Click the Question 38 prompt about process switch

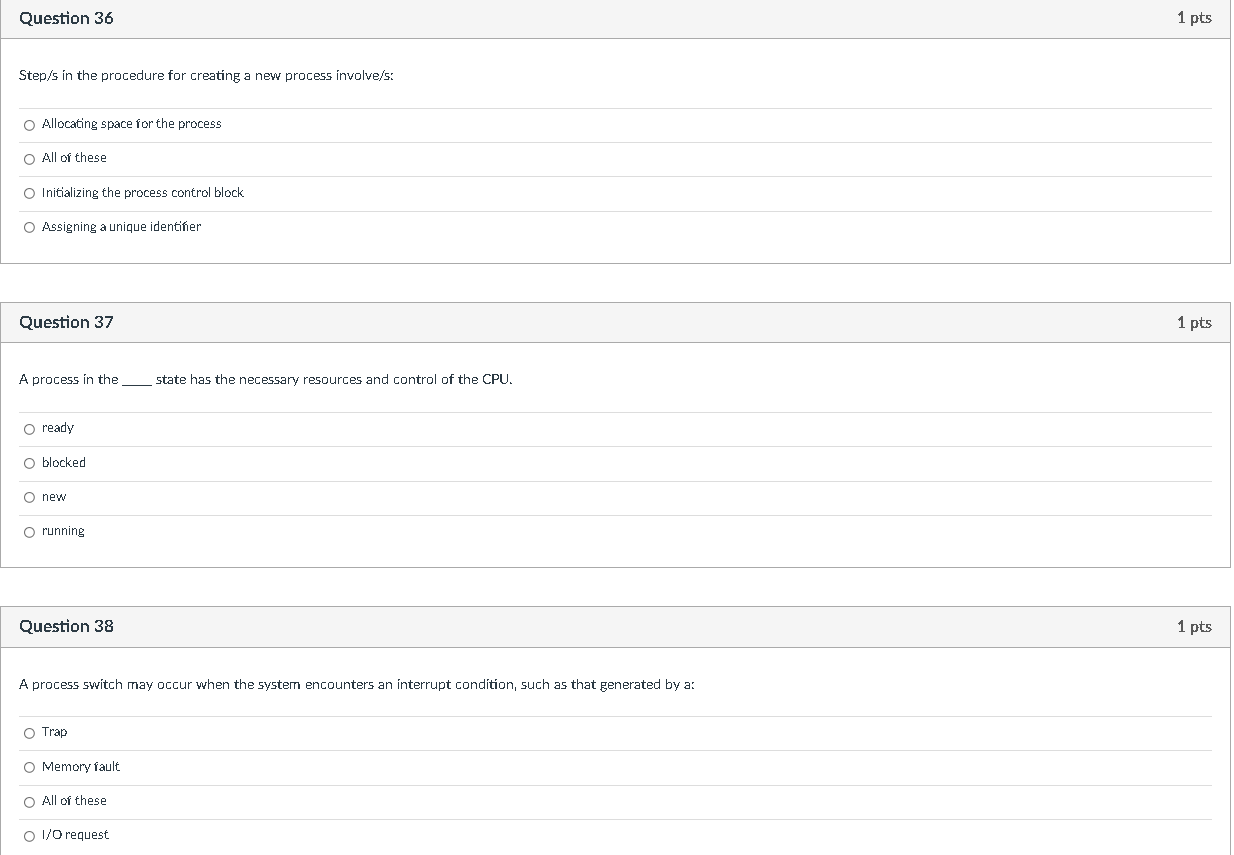pyautogui.click(x=357, y=684)
